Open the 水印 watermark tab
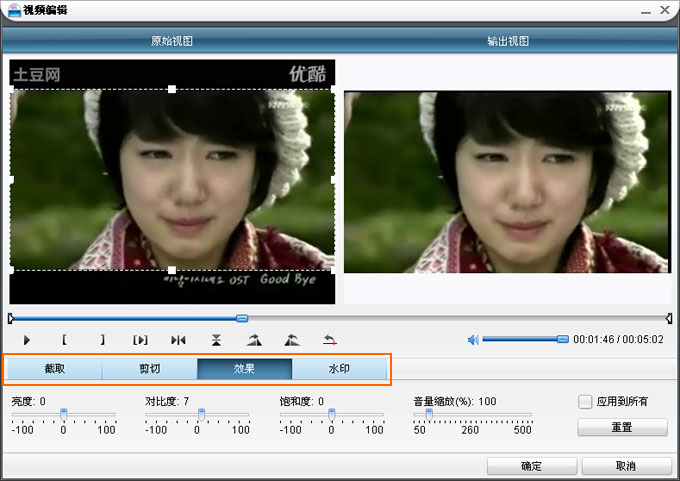This screenshot has height=481, width=680. tap(339, 369)
